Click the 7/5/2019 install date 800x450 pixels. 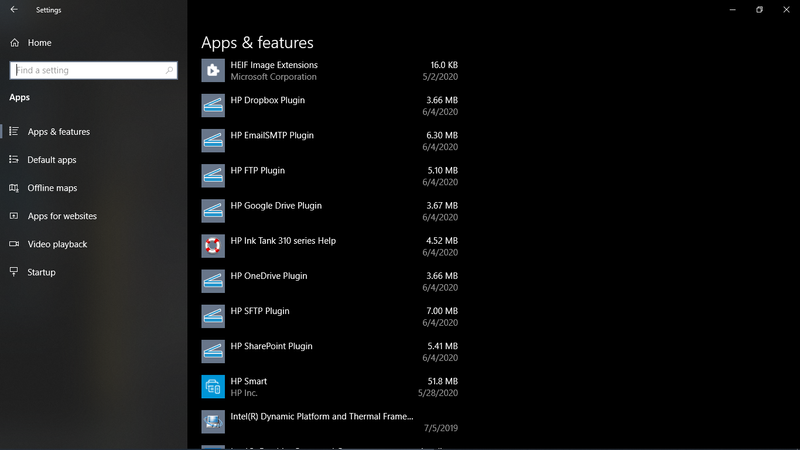click(x=441, y=428)
